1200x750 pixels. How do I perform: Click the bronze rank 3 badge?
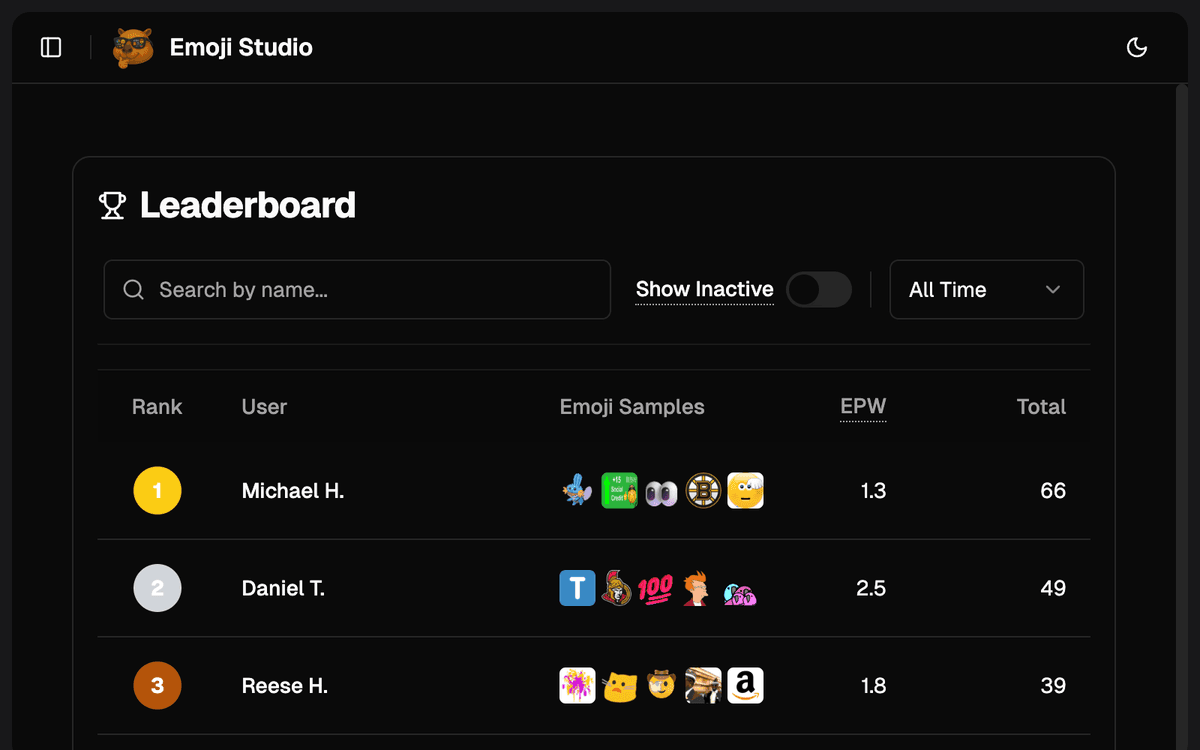[157, 686]
